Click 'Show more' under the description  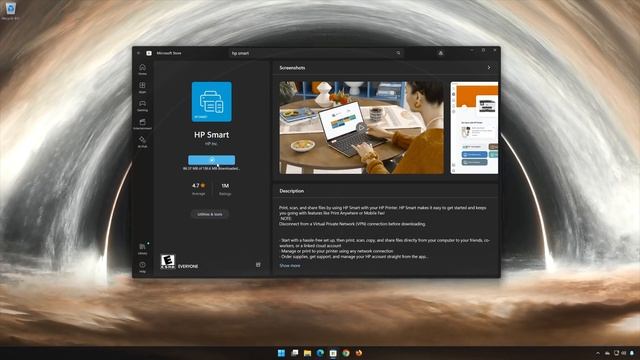pos(289,266)
